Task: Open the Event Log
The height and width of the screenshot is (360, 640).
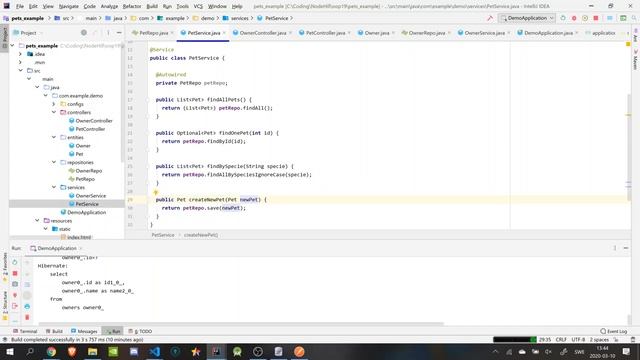Action: click(x=613, y=331)
